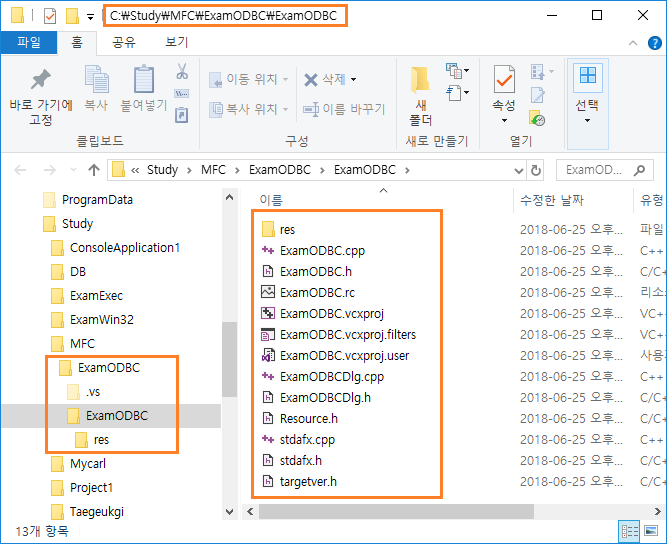Expand the Delete (삭제) dropdown arrow

[x=353, y=80]
